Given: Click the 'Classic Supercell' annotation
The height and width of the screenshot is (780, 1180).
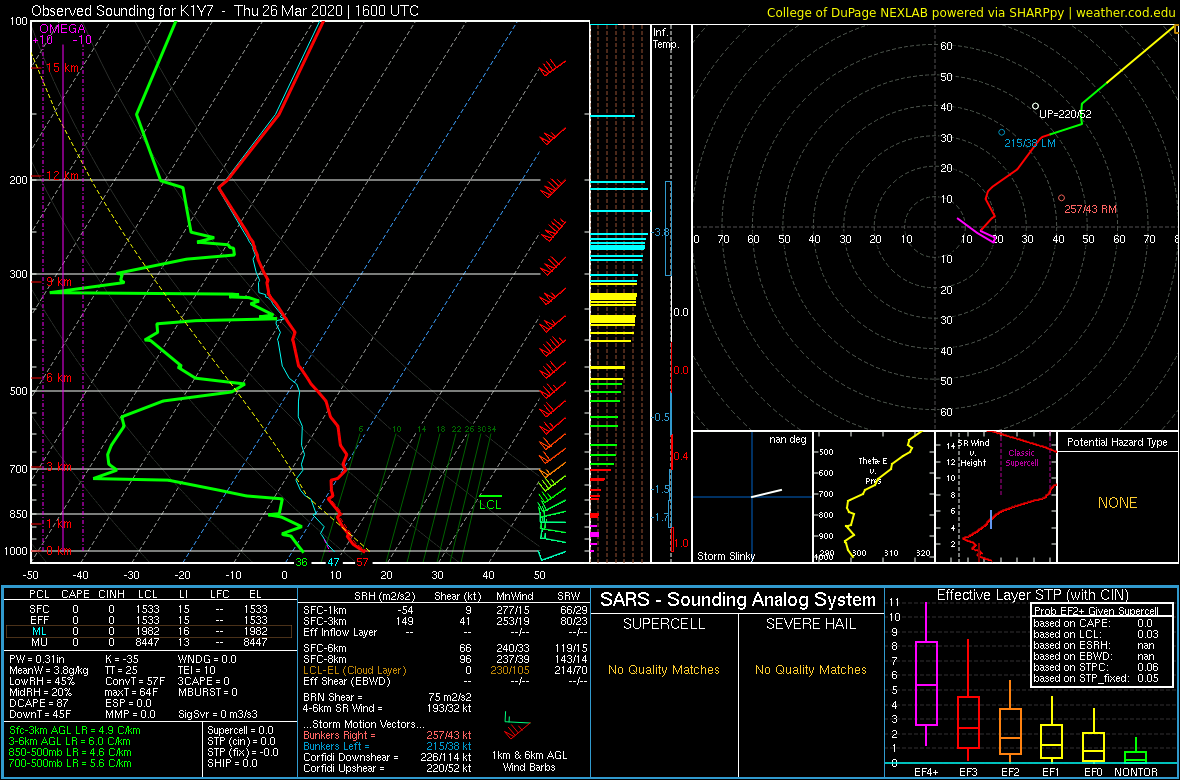Looking at the screenshot, I should click(1022, 458).
